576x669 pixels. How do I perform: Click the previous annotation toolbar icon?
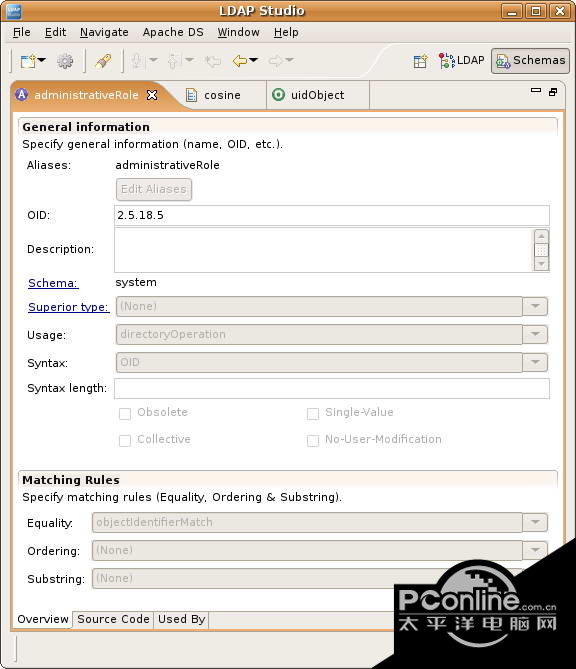pos(173,61)
